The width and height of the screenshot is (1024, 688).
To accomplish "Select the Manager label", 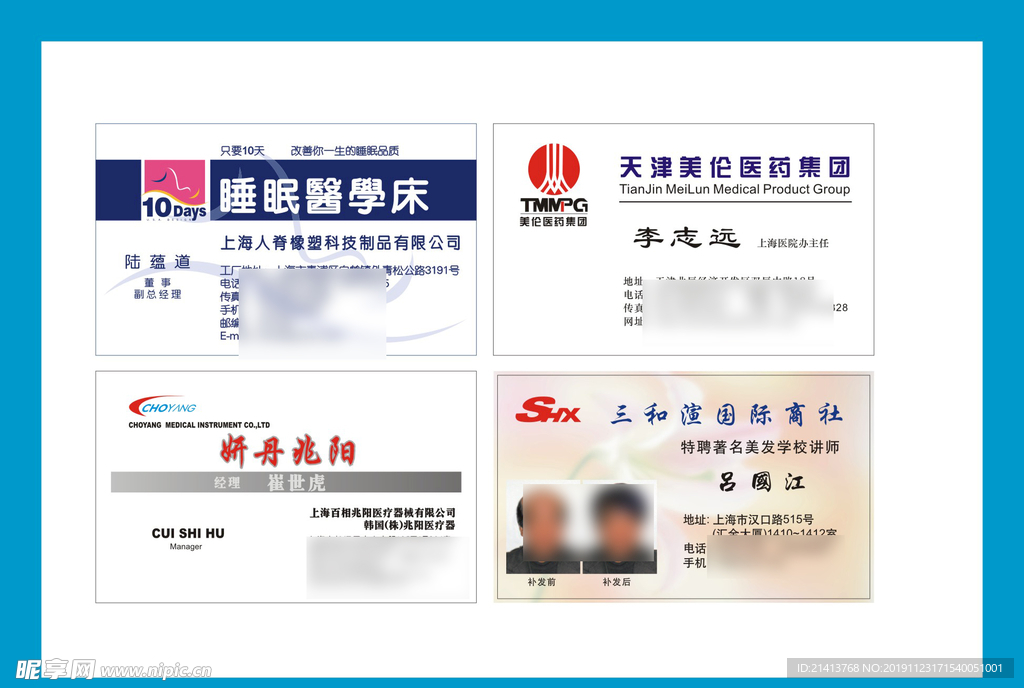I will click(x=186, y=547).
